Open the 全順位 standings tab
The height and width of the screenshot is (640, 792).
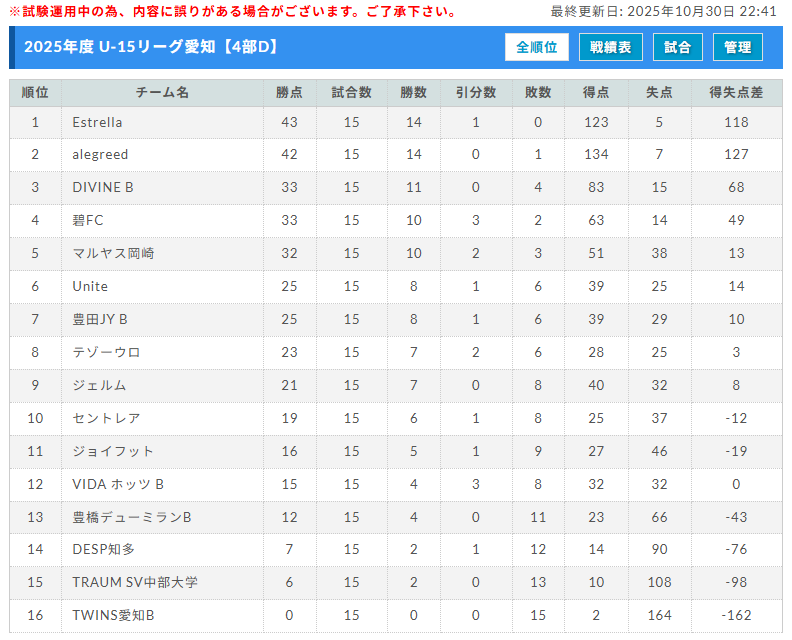pos(537,47)
